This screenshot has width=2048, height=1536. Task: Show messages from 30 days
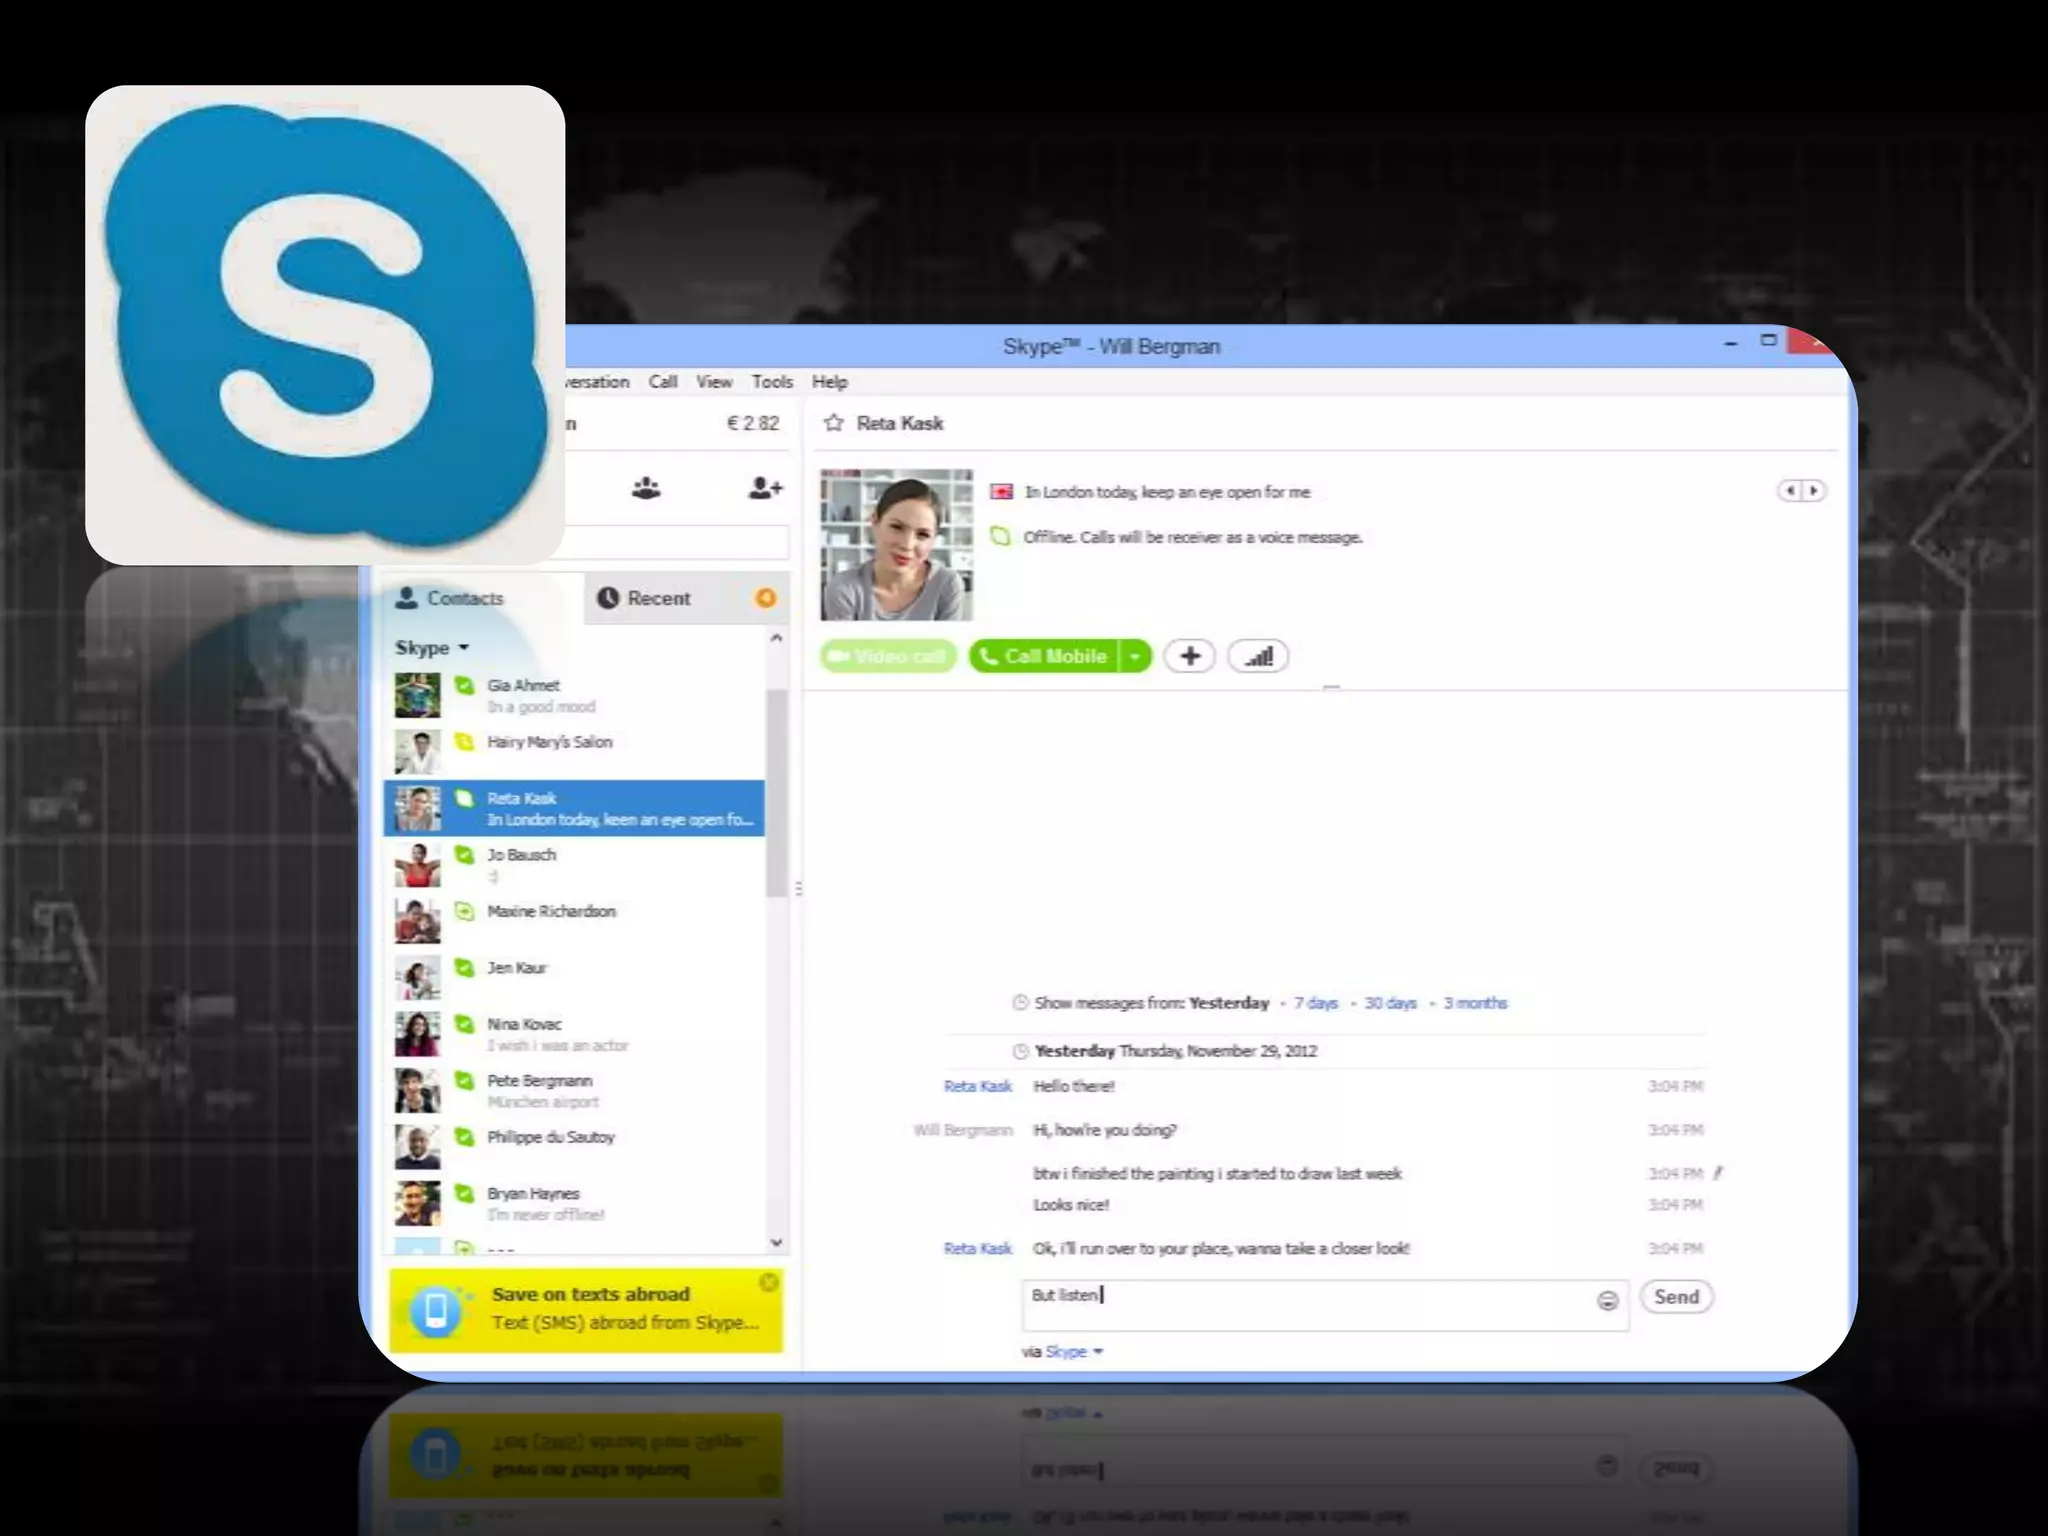1390,1003
